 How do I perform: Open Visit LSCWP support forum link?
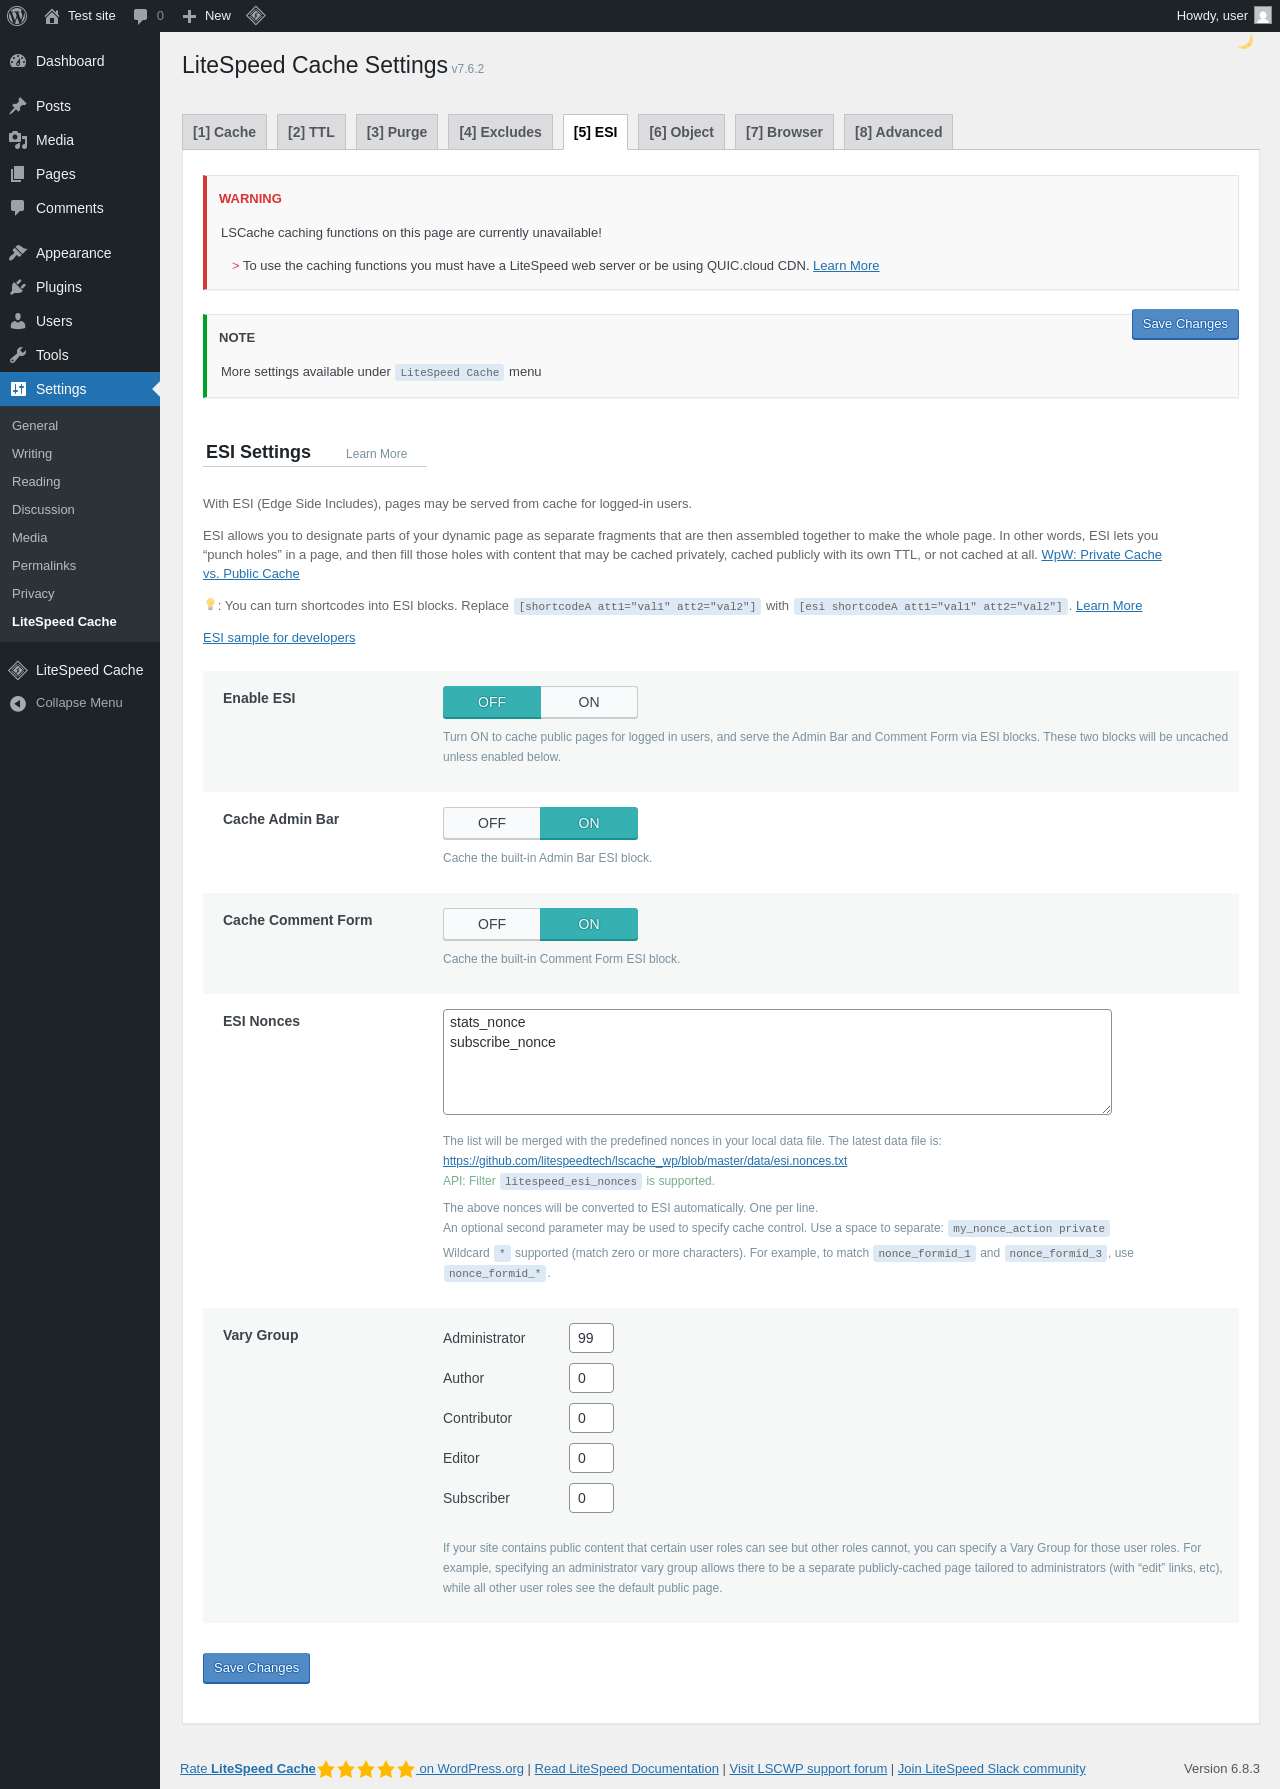click(808, 1769)
